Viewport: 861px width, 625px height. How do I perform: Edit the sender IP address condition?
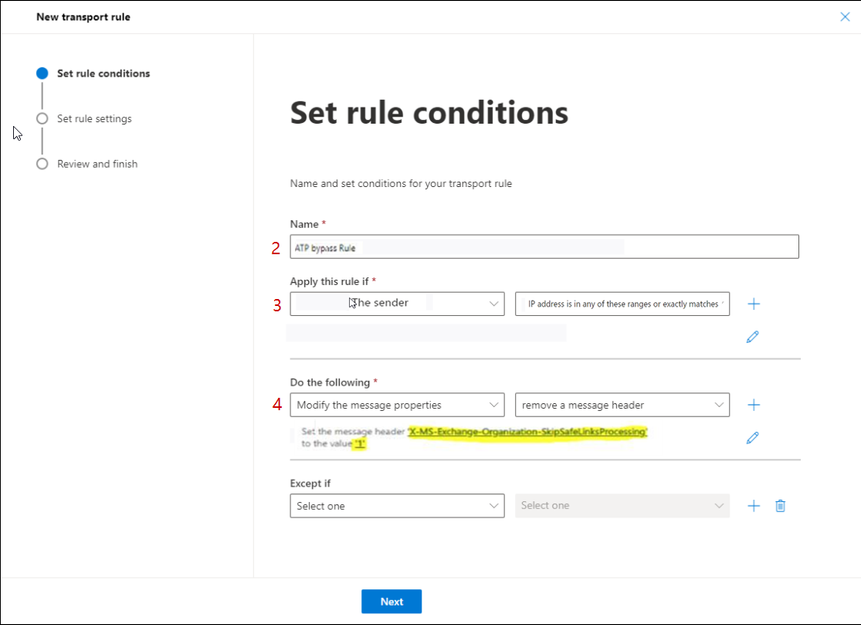pyautogui.click(x=753, y=337)
